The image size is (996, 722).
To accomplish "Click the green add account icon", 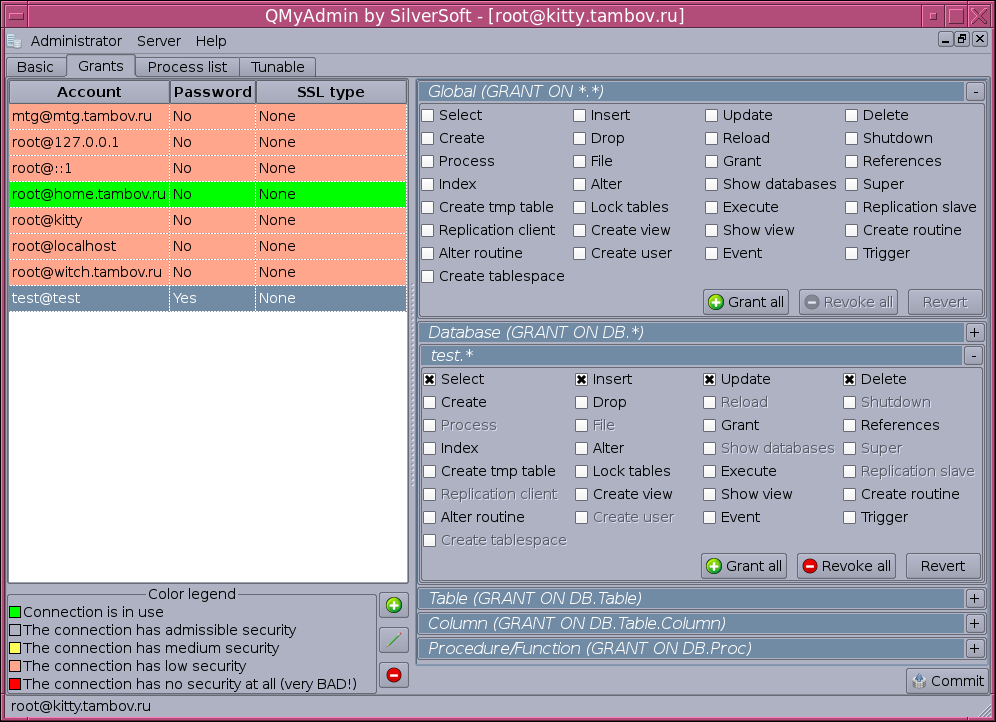I will tap(393, 605).
